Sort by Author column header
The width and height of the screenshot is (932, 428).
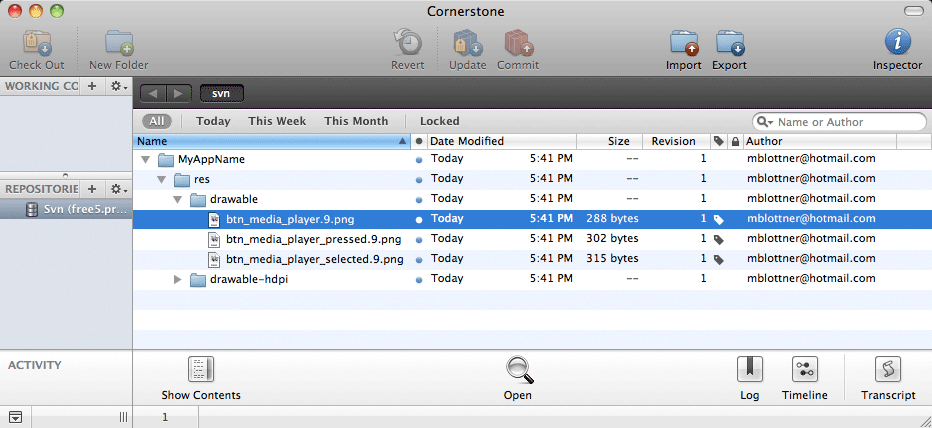[x=820, y=141]
